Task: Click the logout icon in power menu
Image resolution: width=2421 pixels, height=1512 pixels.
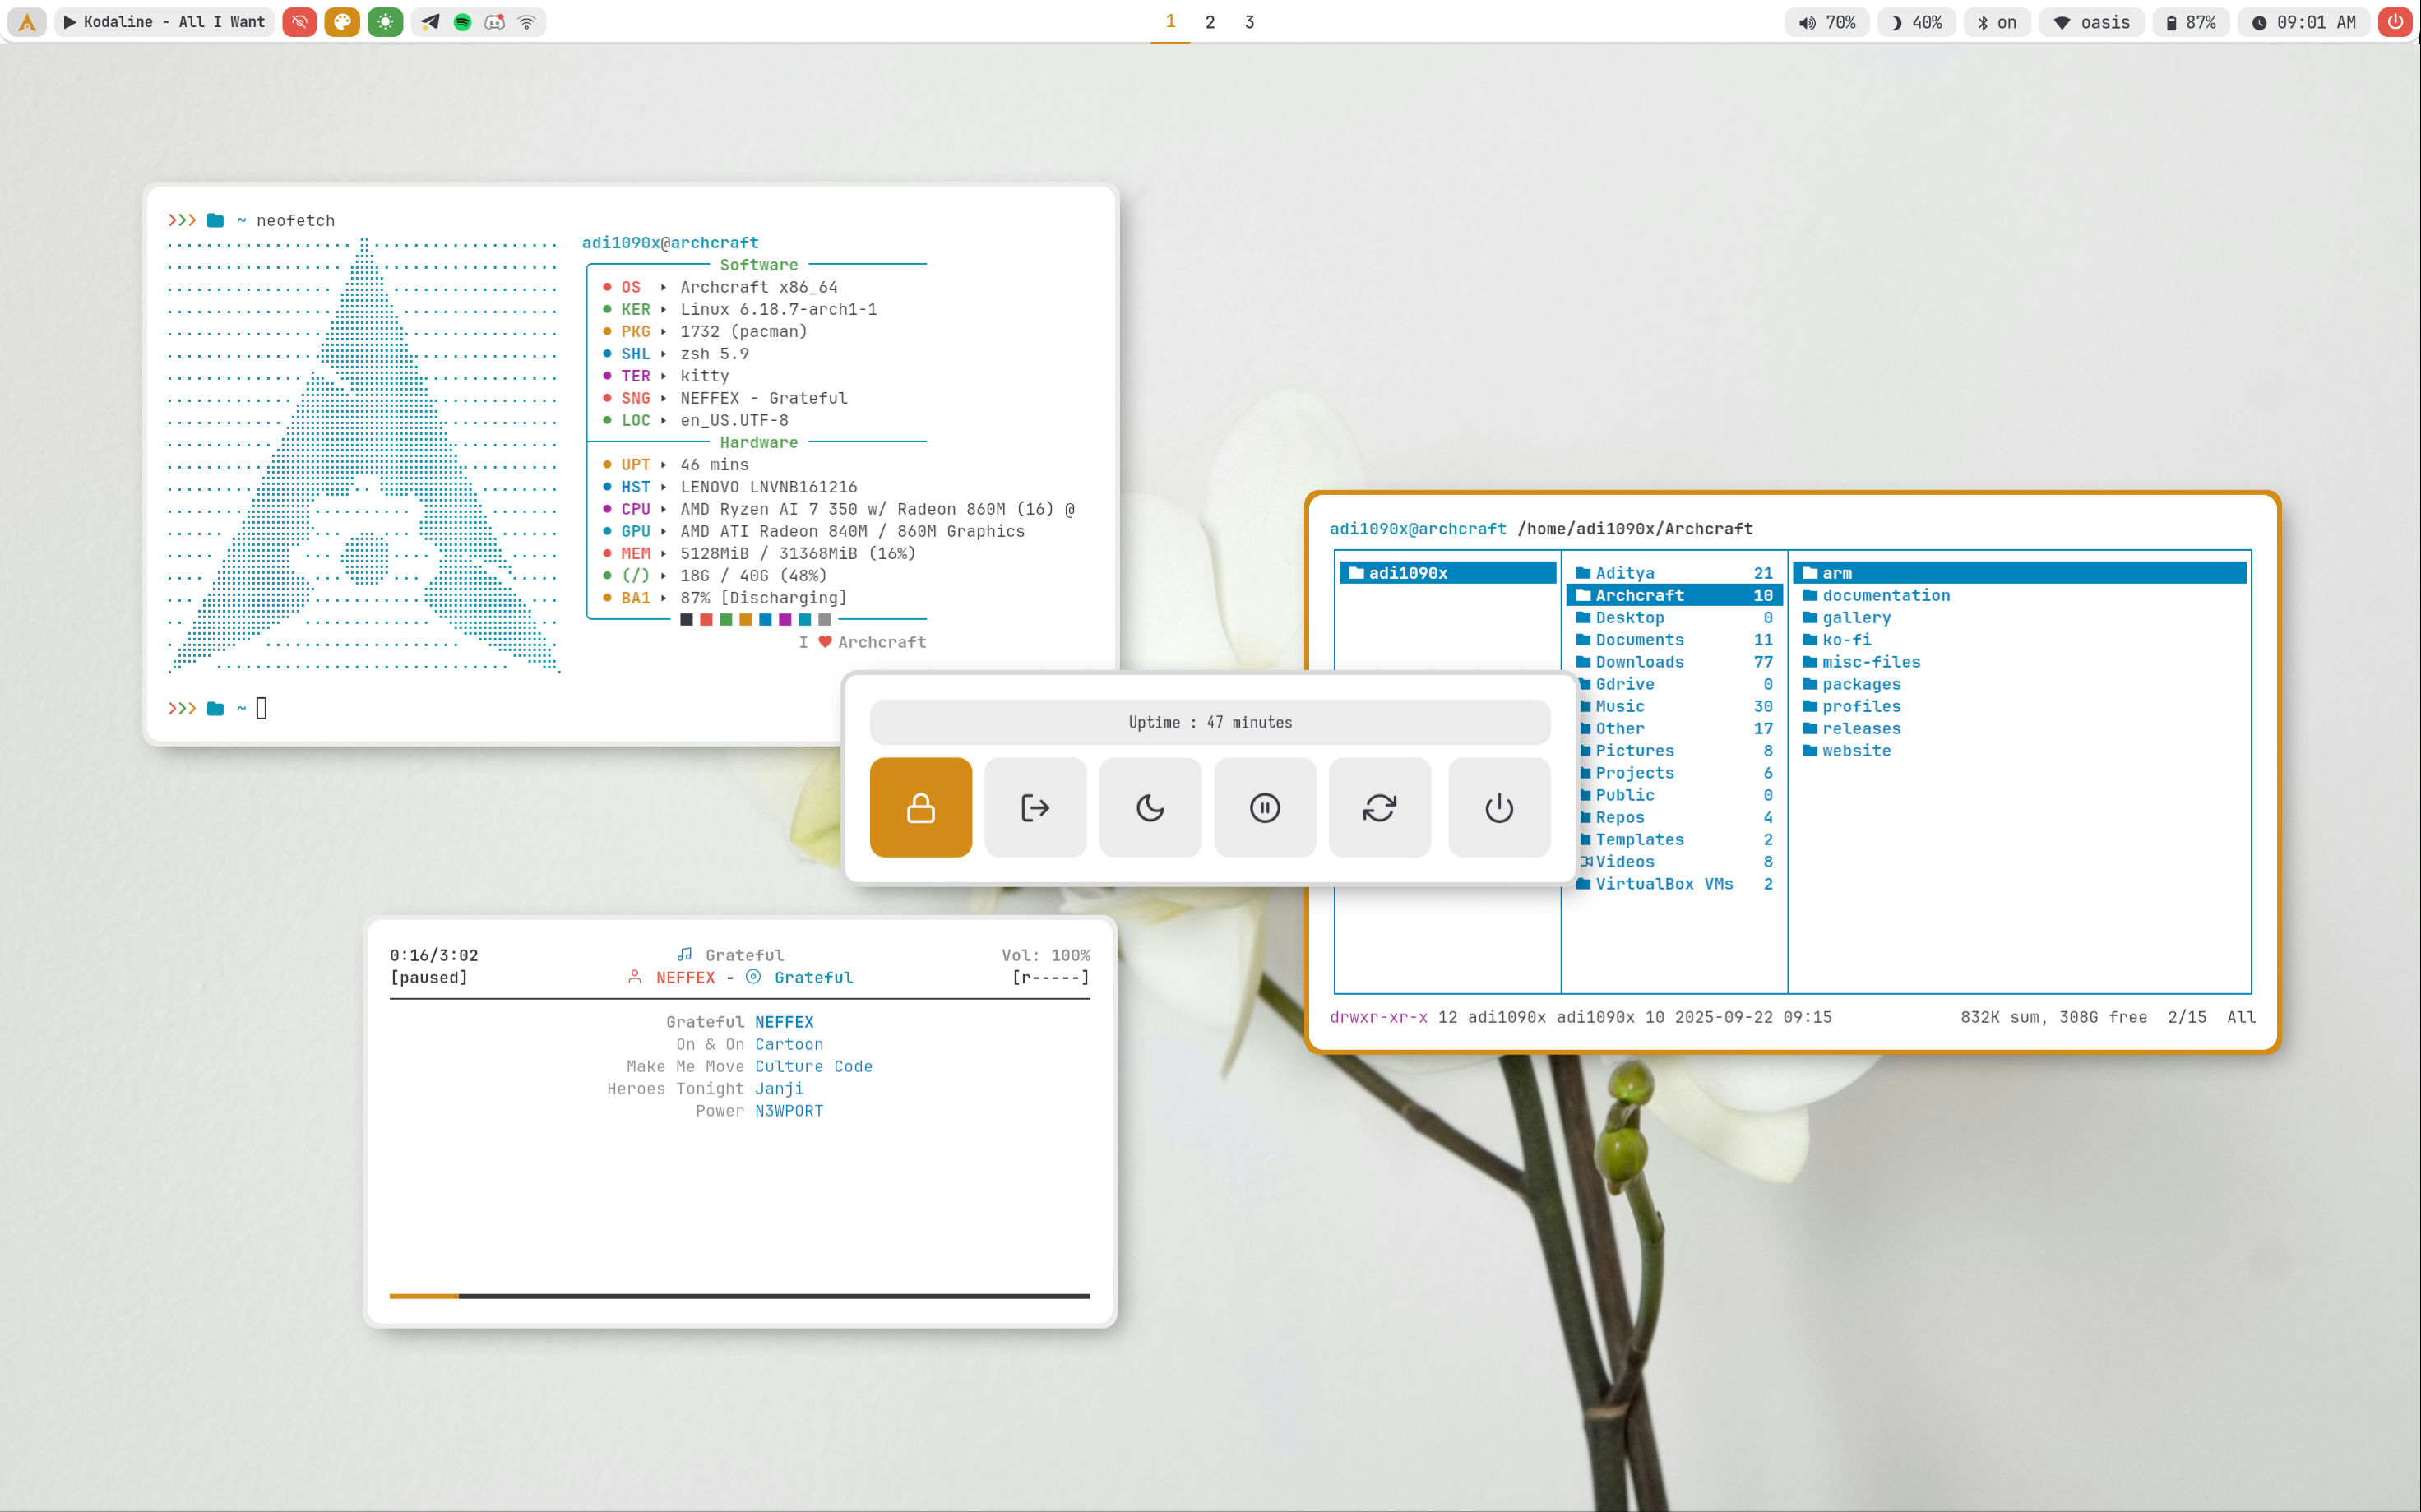Action: point(1035,807)
